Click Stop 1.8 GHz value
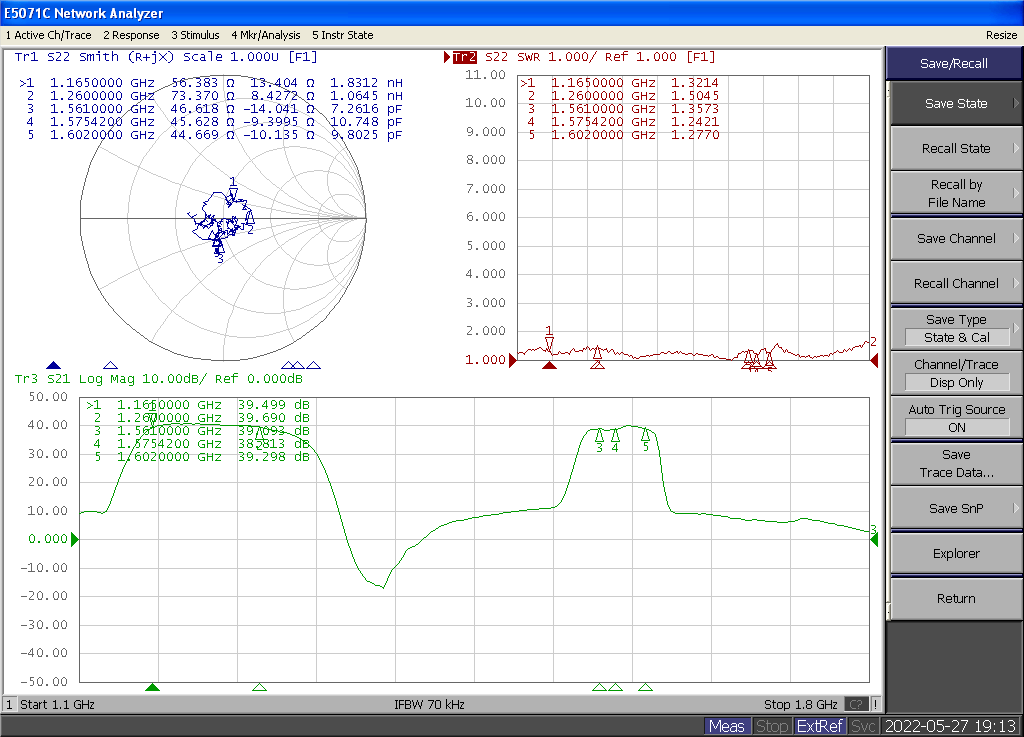Screen dimensions: 1024x737 click(x=801, y=704)
